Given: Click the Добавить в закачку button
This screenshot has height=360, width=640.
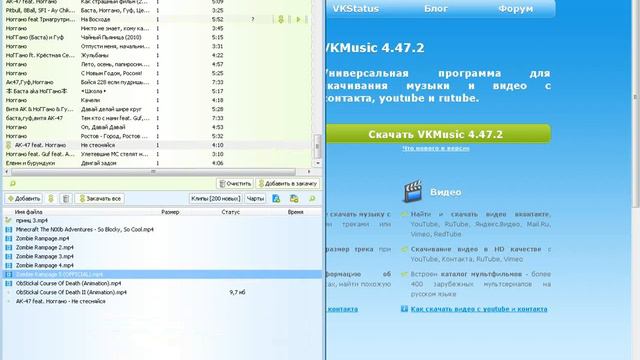Looking at the screenshot, I should pyautogui.click(x=288, y=184).
